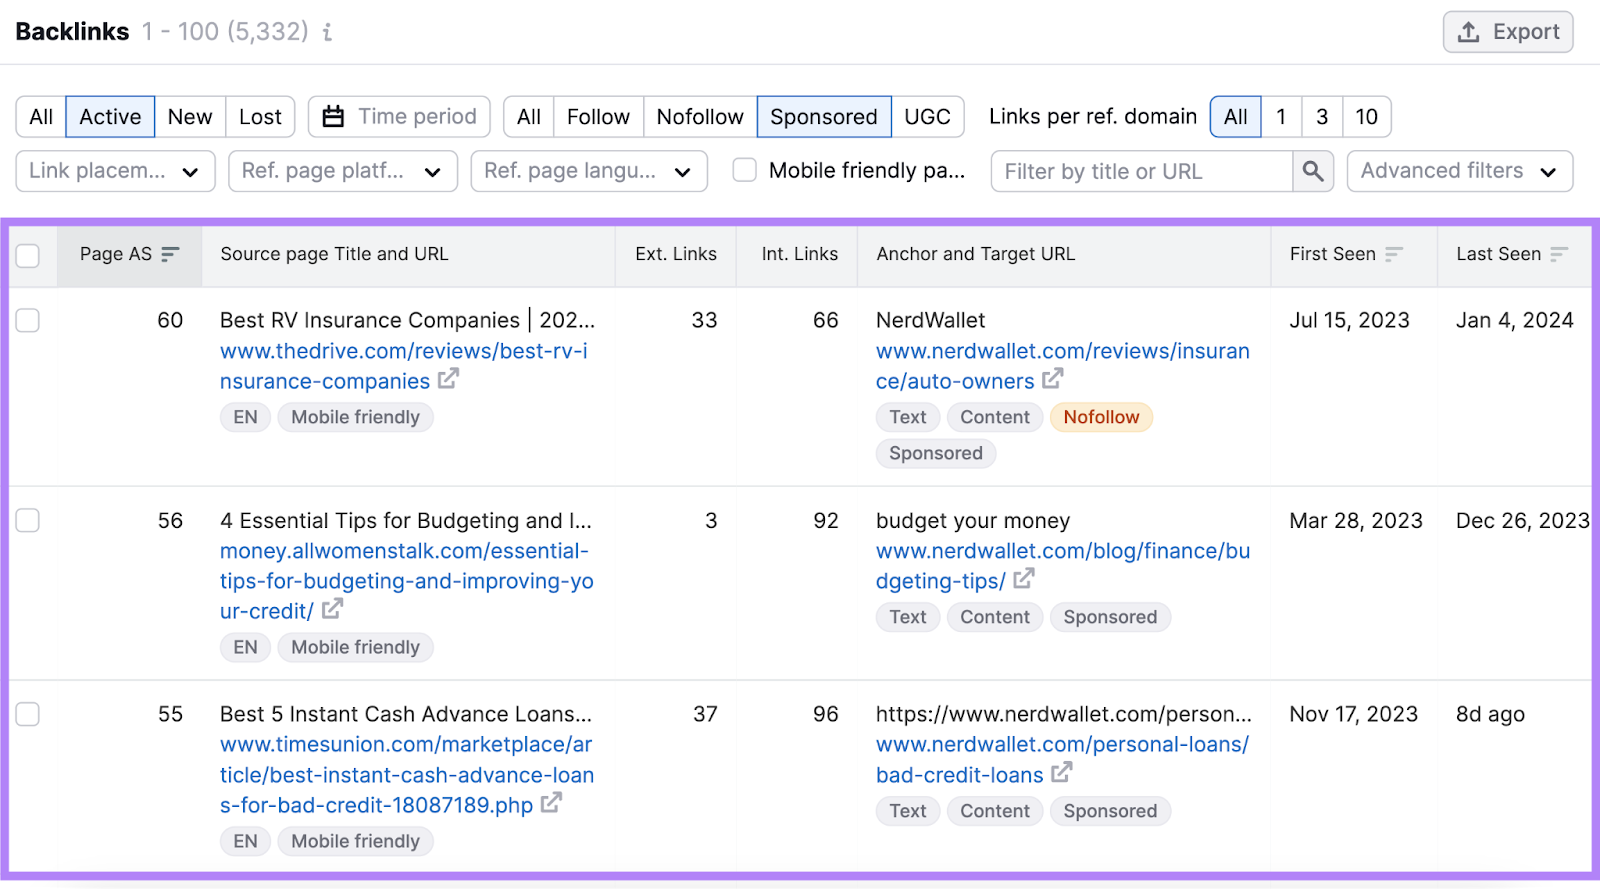This screenshot has width=1600, height=889.
Task: Click the info icon next to Backlinks count
Action: click(x=327, y=33)
